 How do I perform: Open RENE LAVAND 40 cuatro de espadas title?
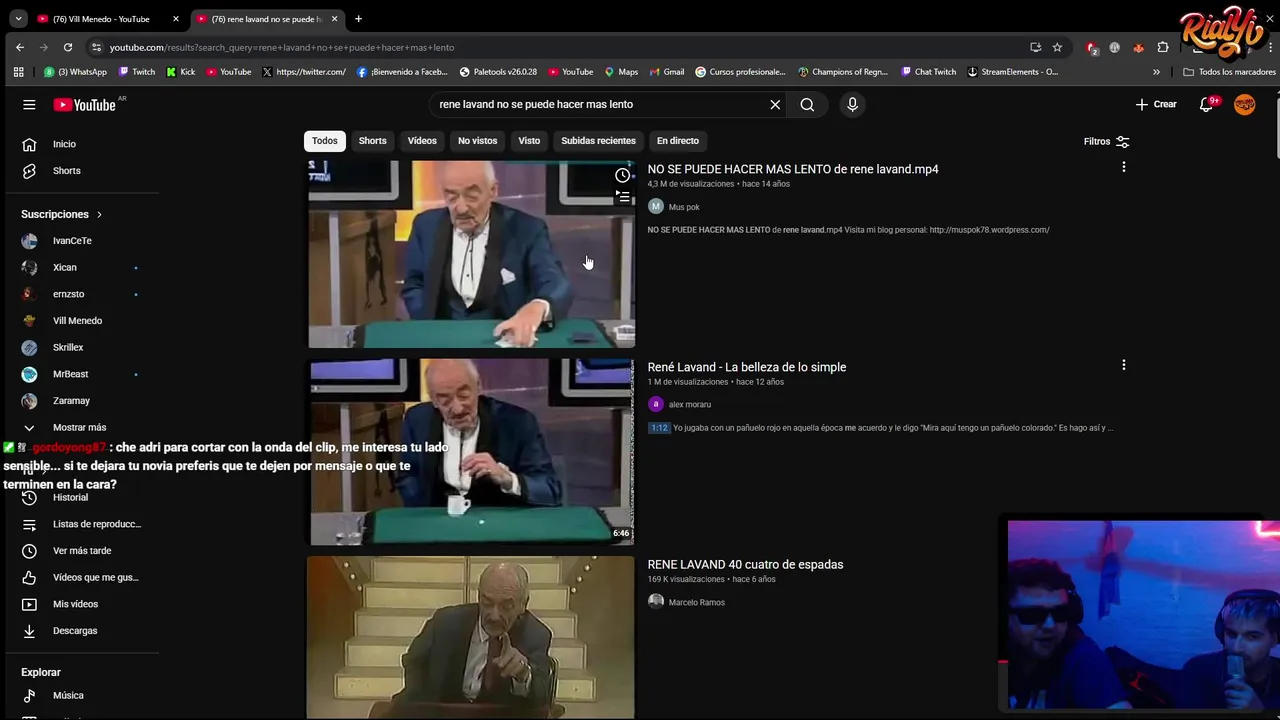745,564
